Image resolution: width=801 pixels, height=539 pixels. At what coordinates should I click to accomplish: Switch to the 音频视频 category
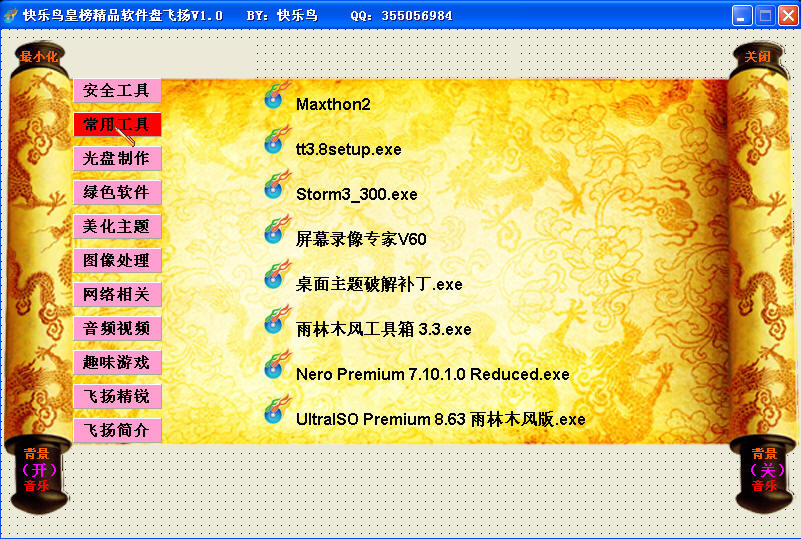(x=117, y=329)
